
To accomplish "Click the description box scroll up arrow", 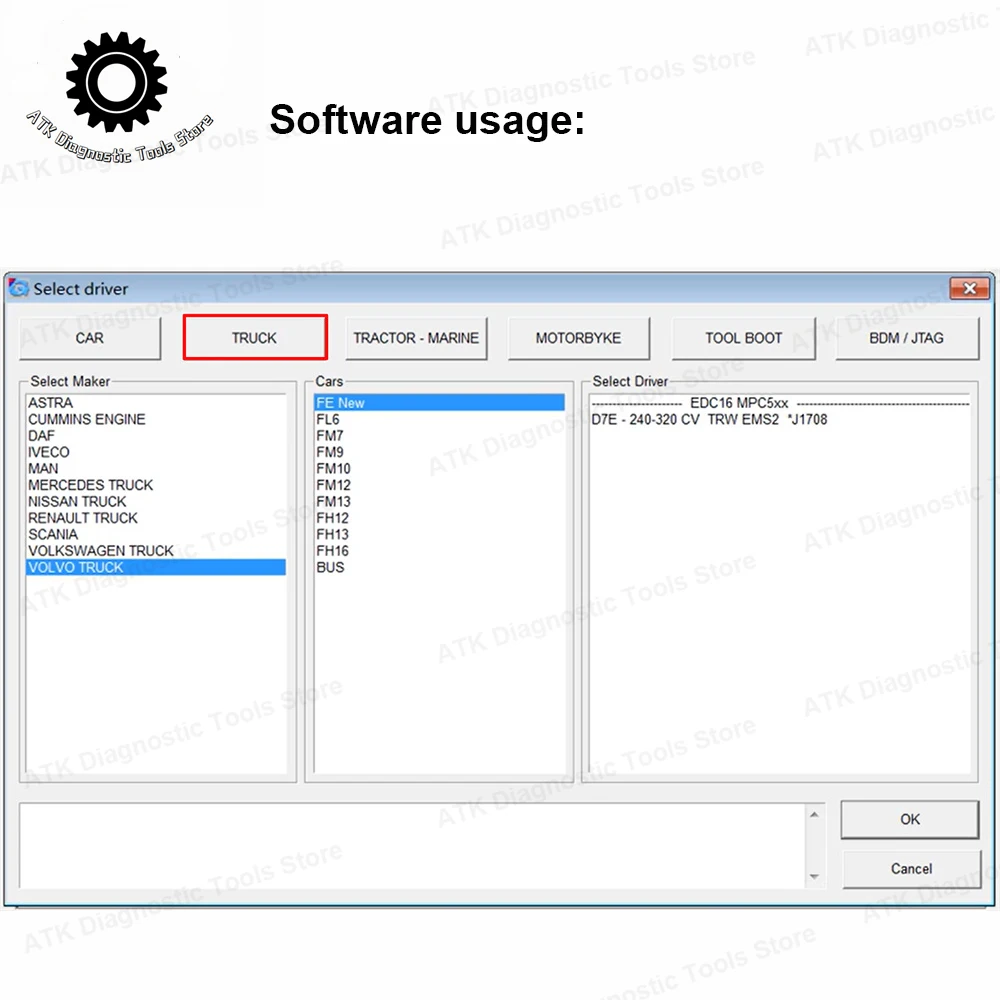I will [814, 814].
